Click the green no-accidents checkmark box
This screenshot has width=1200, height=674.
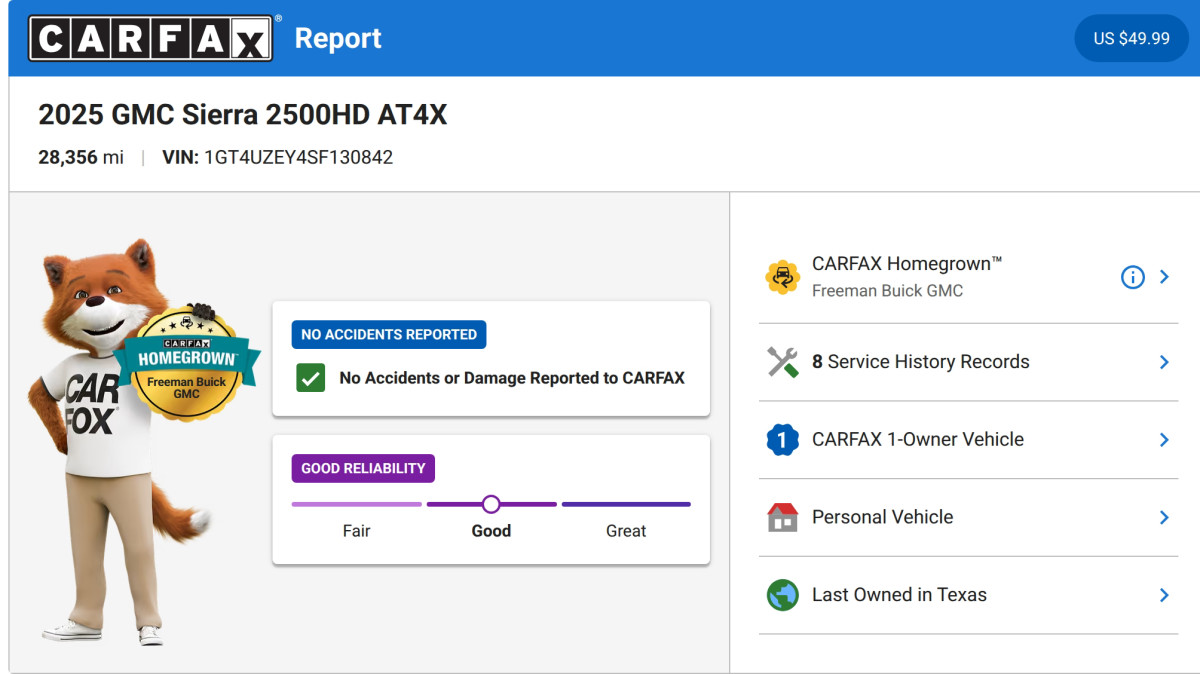[311, 378]
